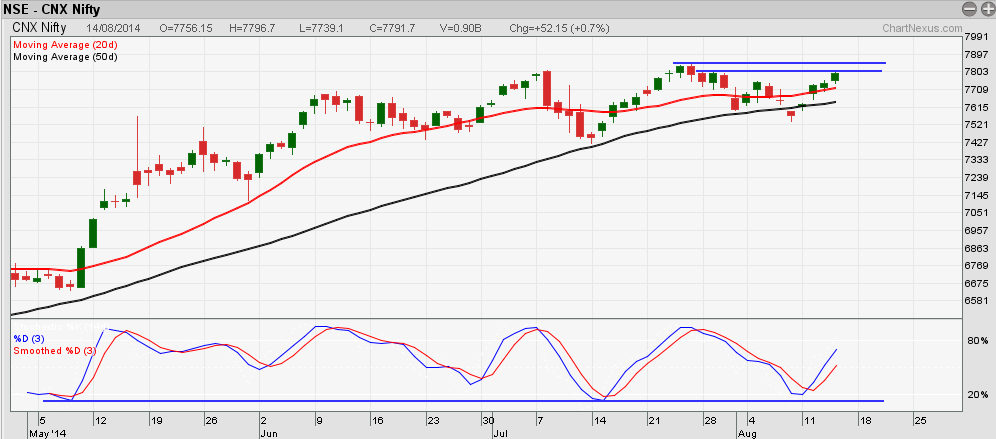Click the time-axis date label 18
The width and height of the screenshot is (996, 439).
[864, 421]
